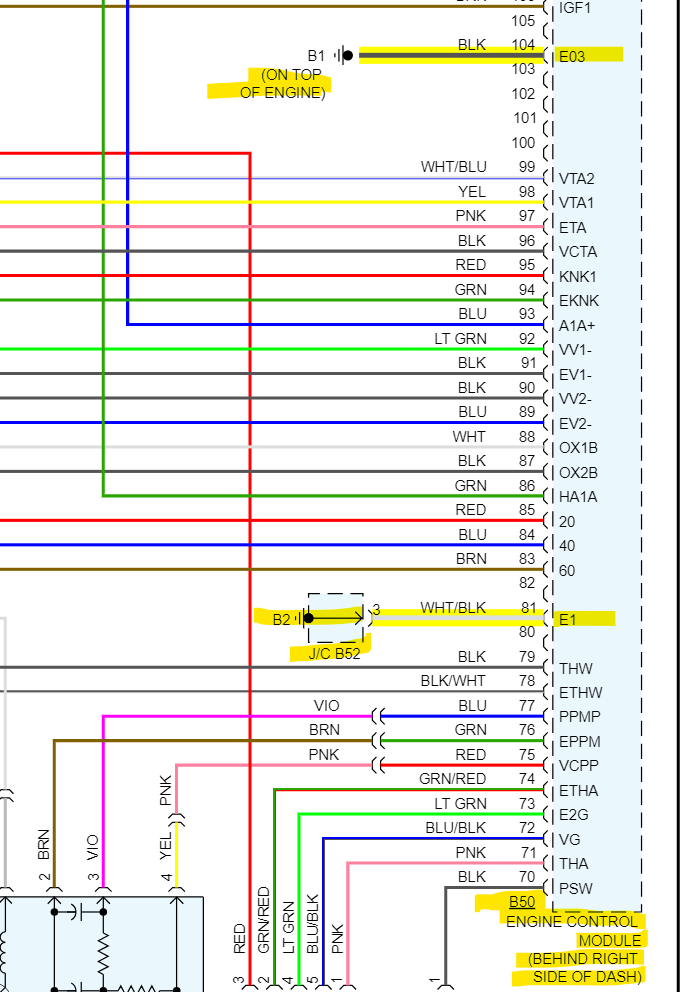The image size is (680, 992).
Task: Click the PSW terminal at pin 70
Action: 576,888
